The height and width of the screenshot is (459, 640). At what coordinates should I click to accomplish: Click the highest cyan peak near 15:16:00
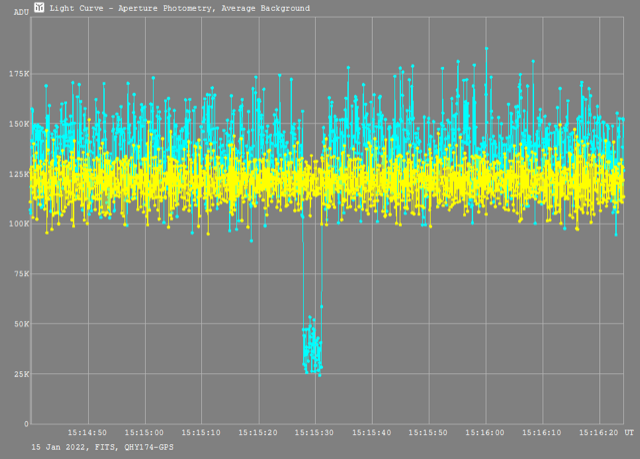point(486,49)
